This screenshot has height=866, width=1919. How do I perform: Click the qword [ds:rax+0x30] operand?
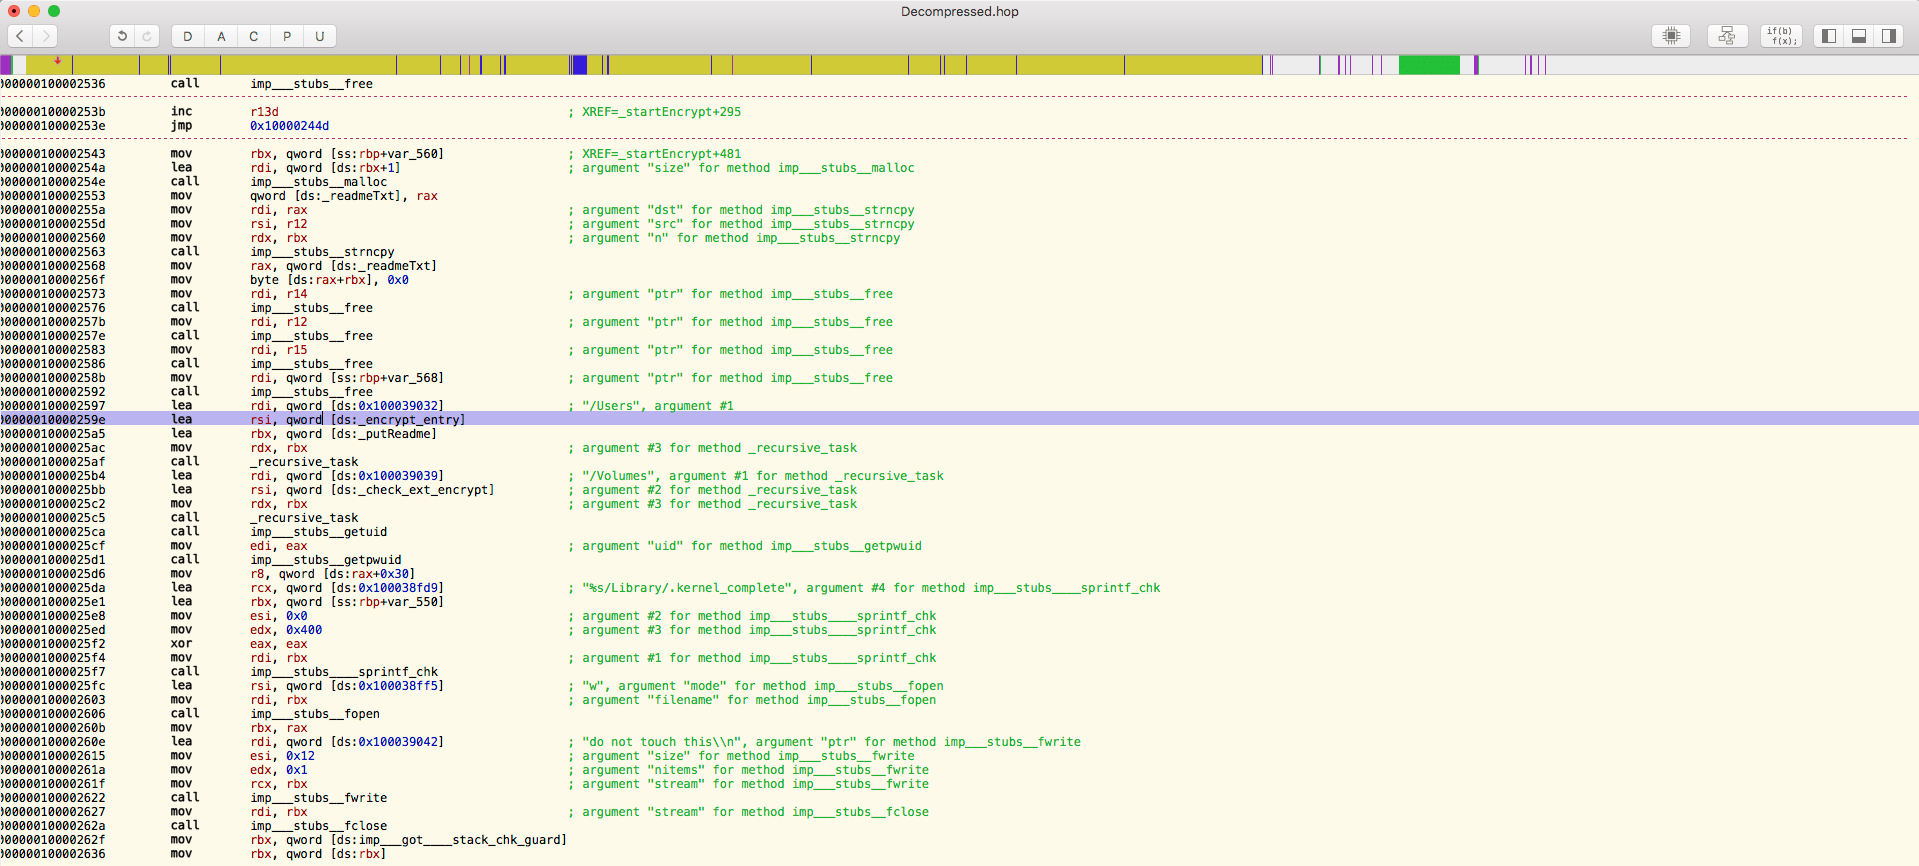tap(347, 574)
